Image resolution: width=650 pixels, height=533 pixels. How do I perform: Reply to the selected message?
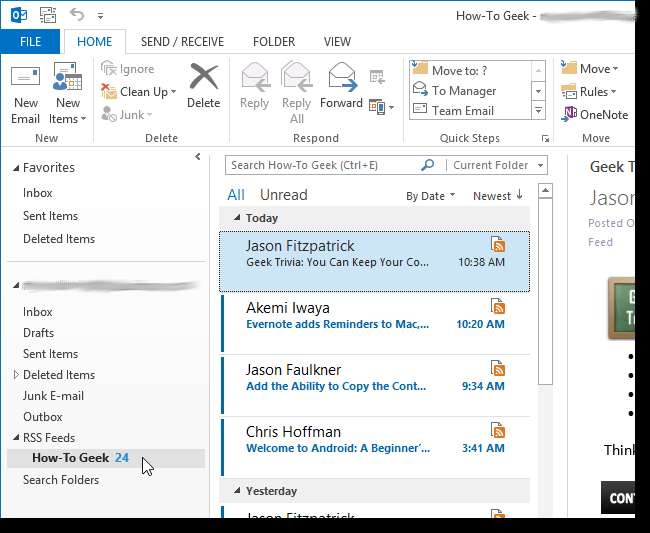coord(254,85)
